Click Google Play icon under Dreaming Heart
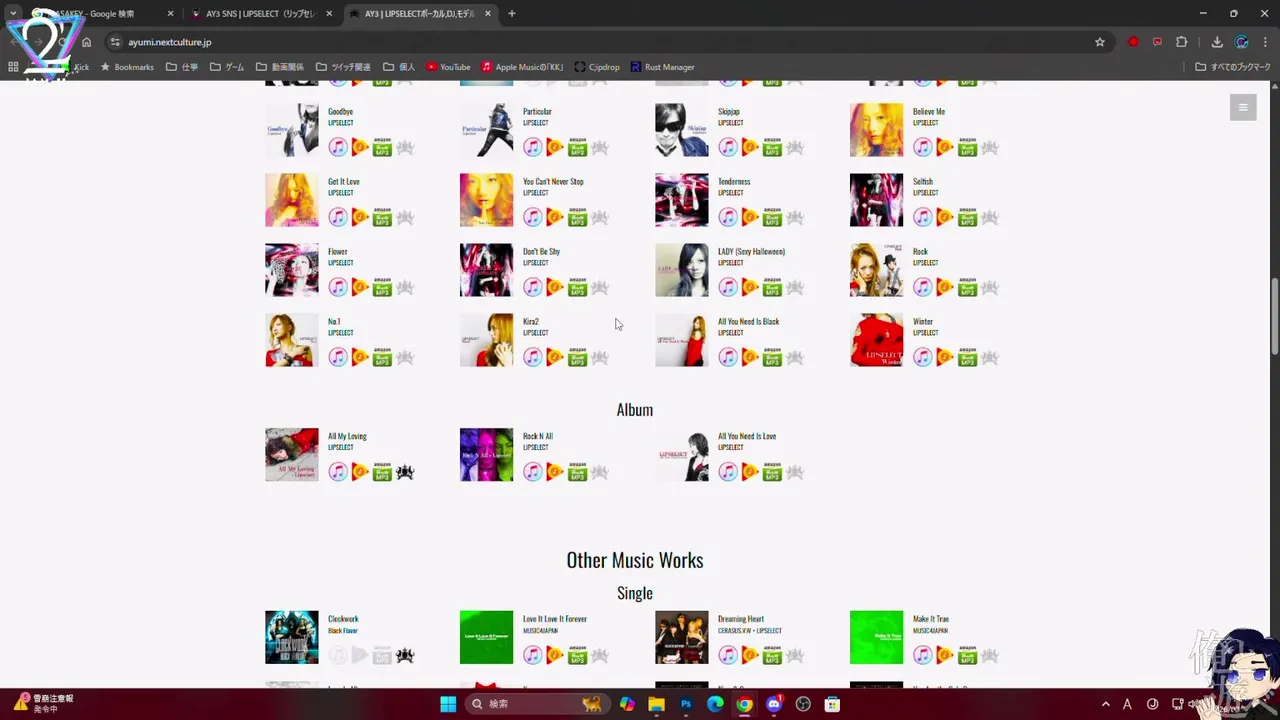The height and width of the screenshot is (720, 1280). click(x=750, y=655)
